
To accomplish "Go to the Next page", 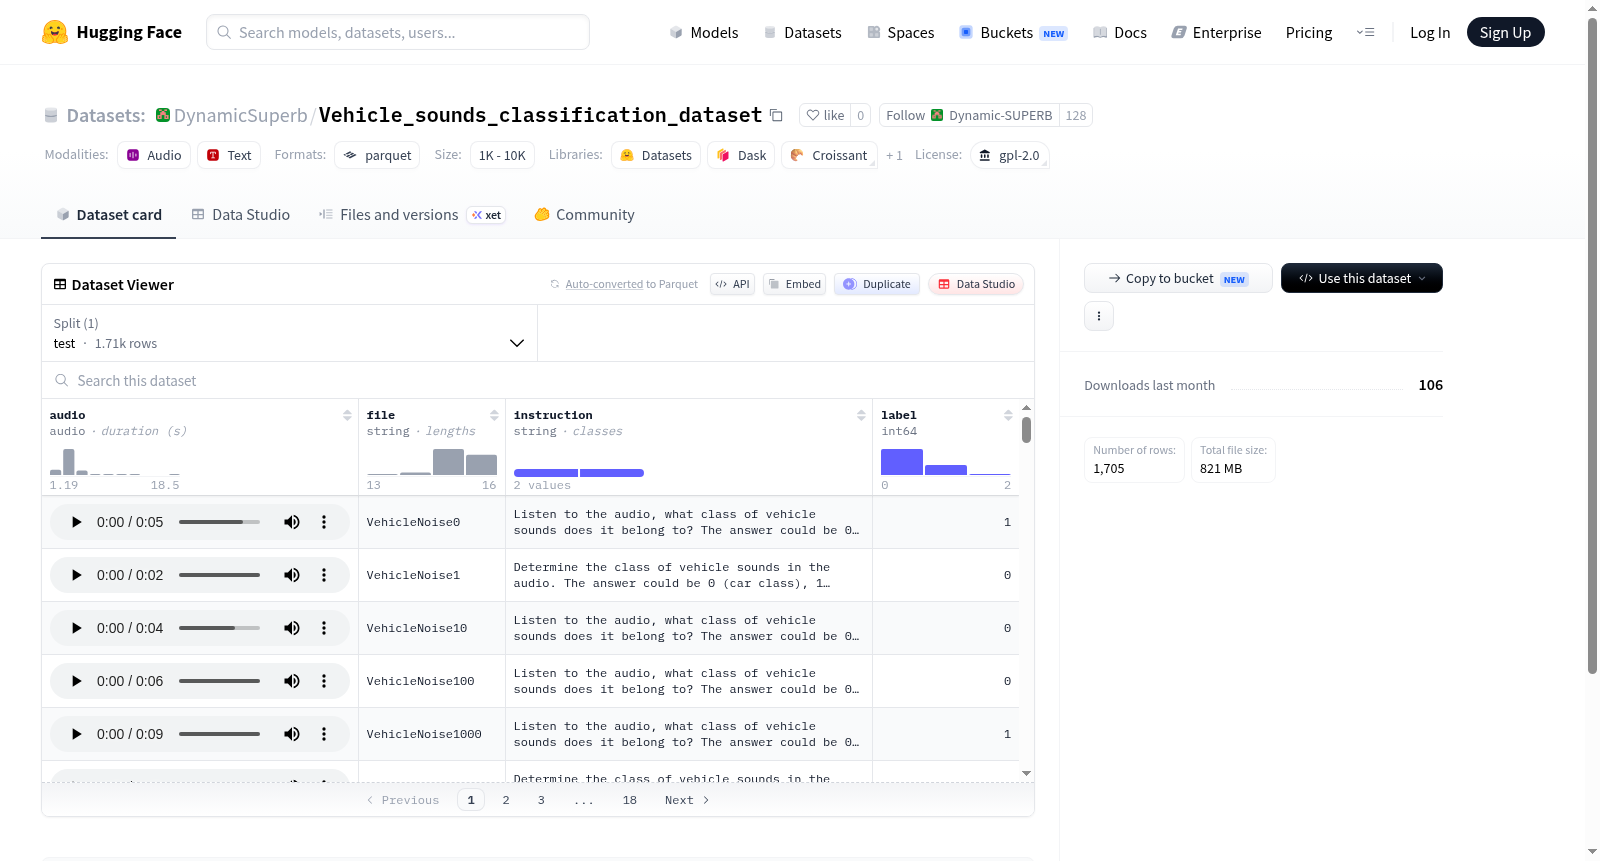I will [687, 800].
